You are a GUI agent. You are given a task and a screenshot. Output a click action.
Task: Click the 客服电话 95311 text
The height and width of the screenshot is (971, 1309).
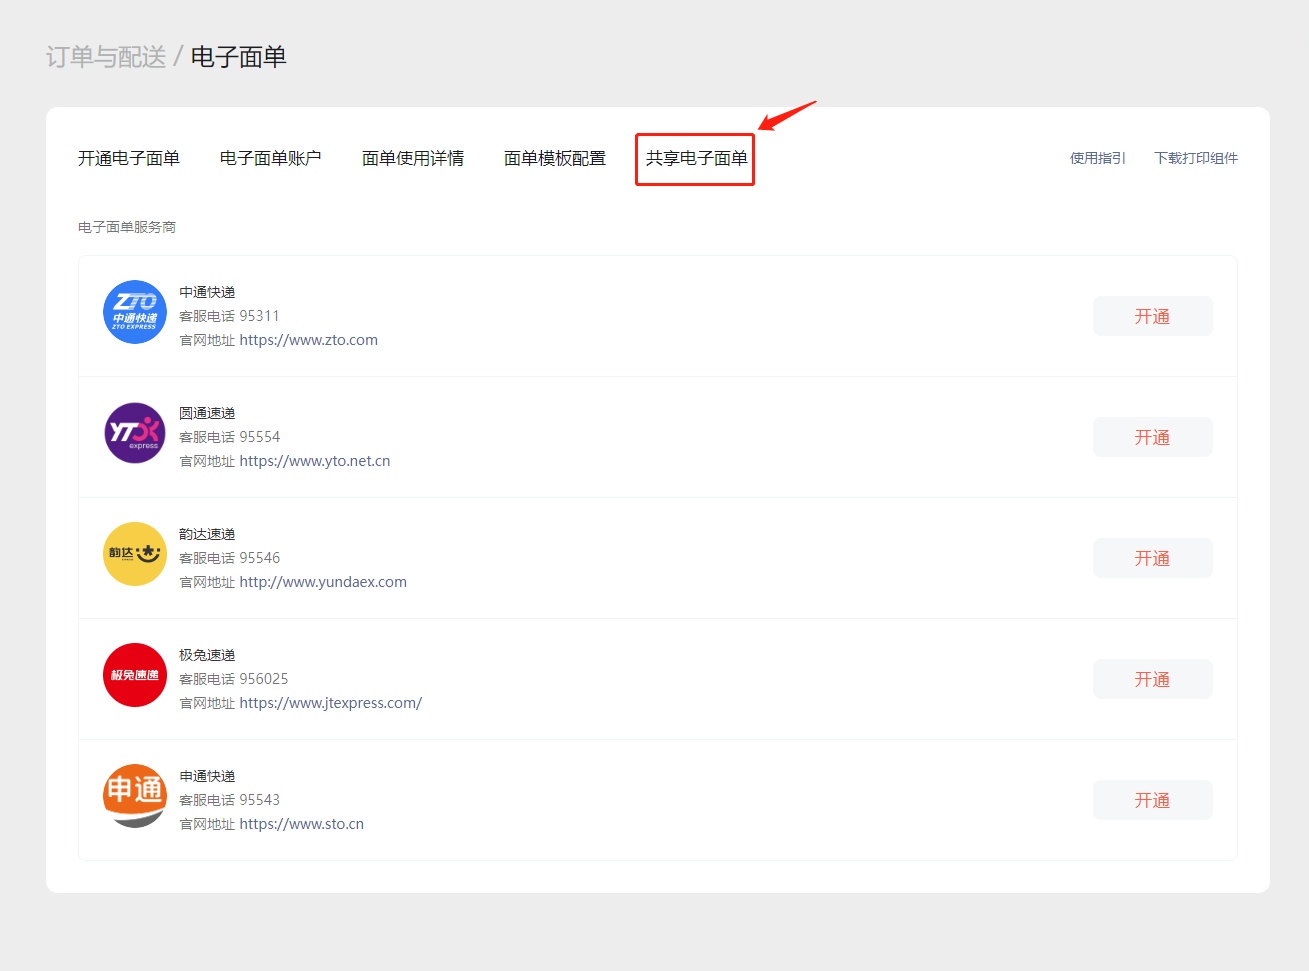click(x=229, y=316)
